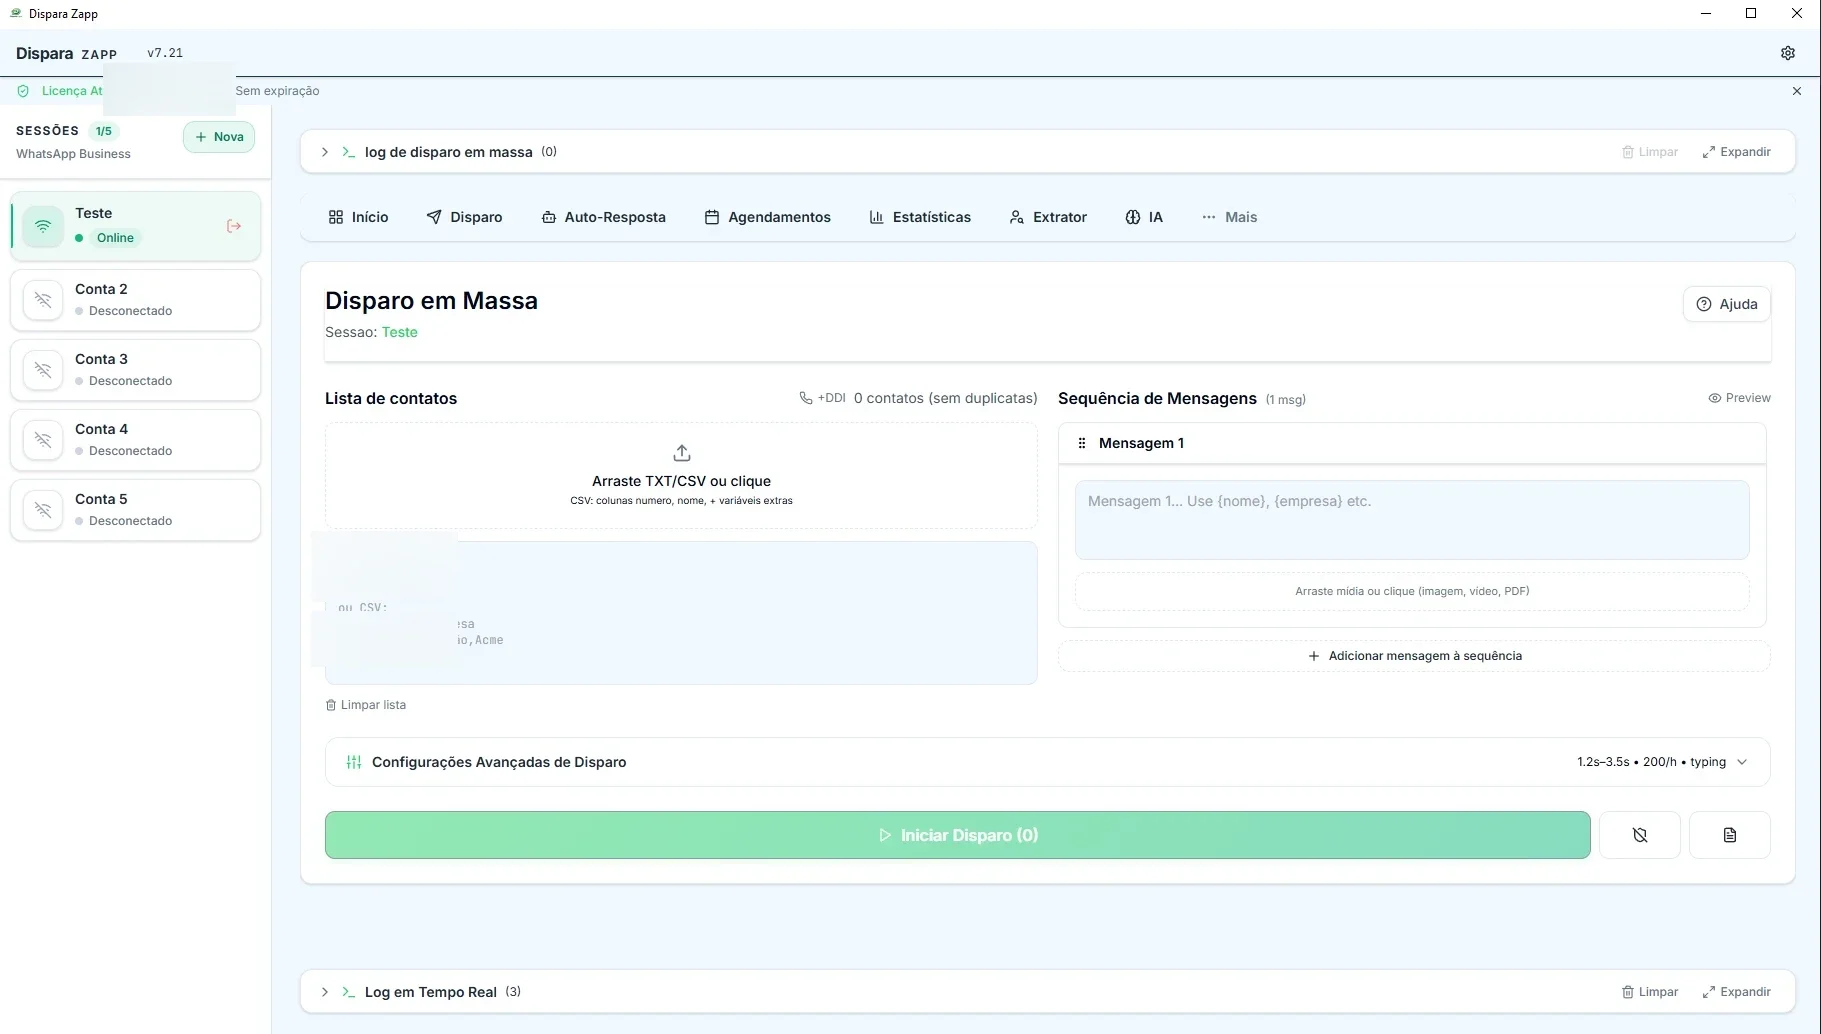Image resolution: width=1821 pixels, height=1034 pixels.
Task: Open the Extrator tab
Action: (x=1048, y=217)
